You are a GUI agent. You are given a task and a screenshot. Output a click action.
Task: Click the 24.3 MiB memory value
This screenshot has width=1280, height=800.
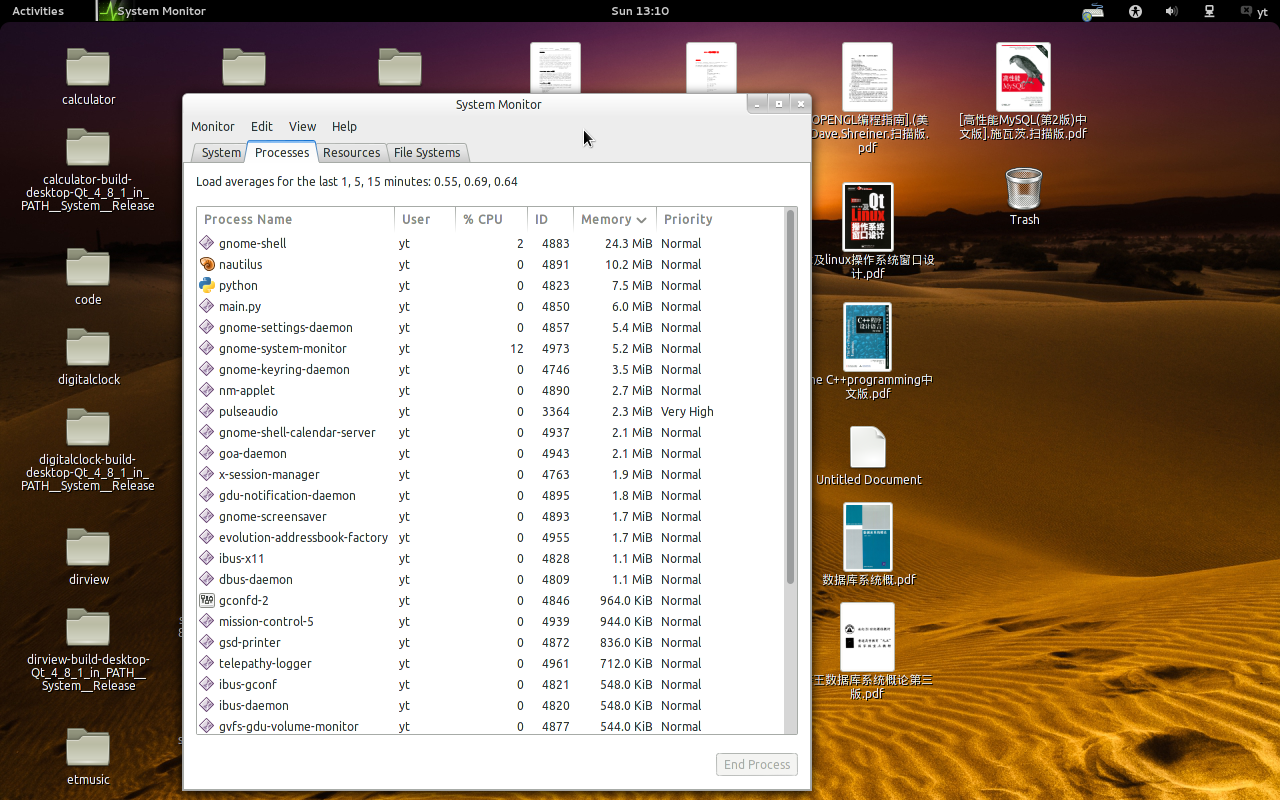click(628, 243)
